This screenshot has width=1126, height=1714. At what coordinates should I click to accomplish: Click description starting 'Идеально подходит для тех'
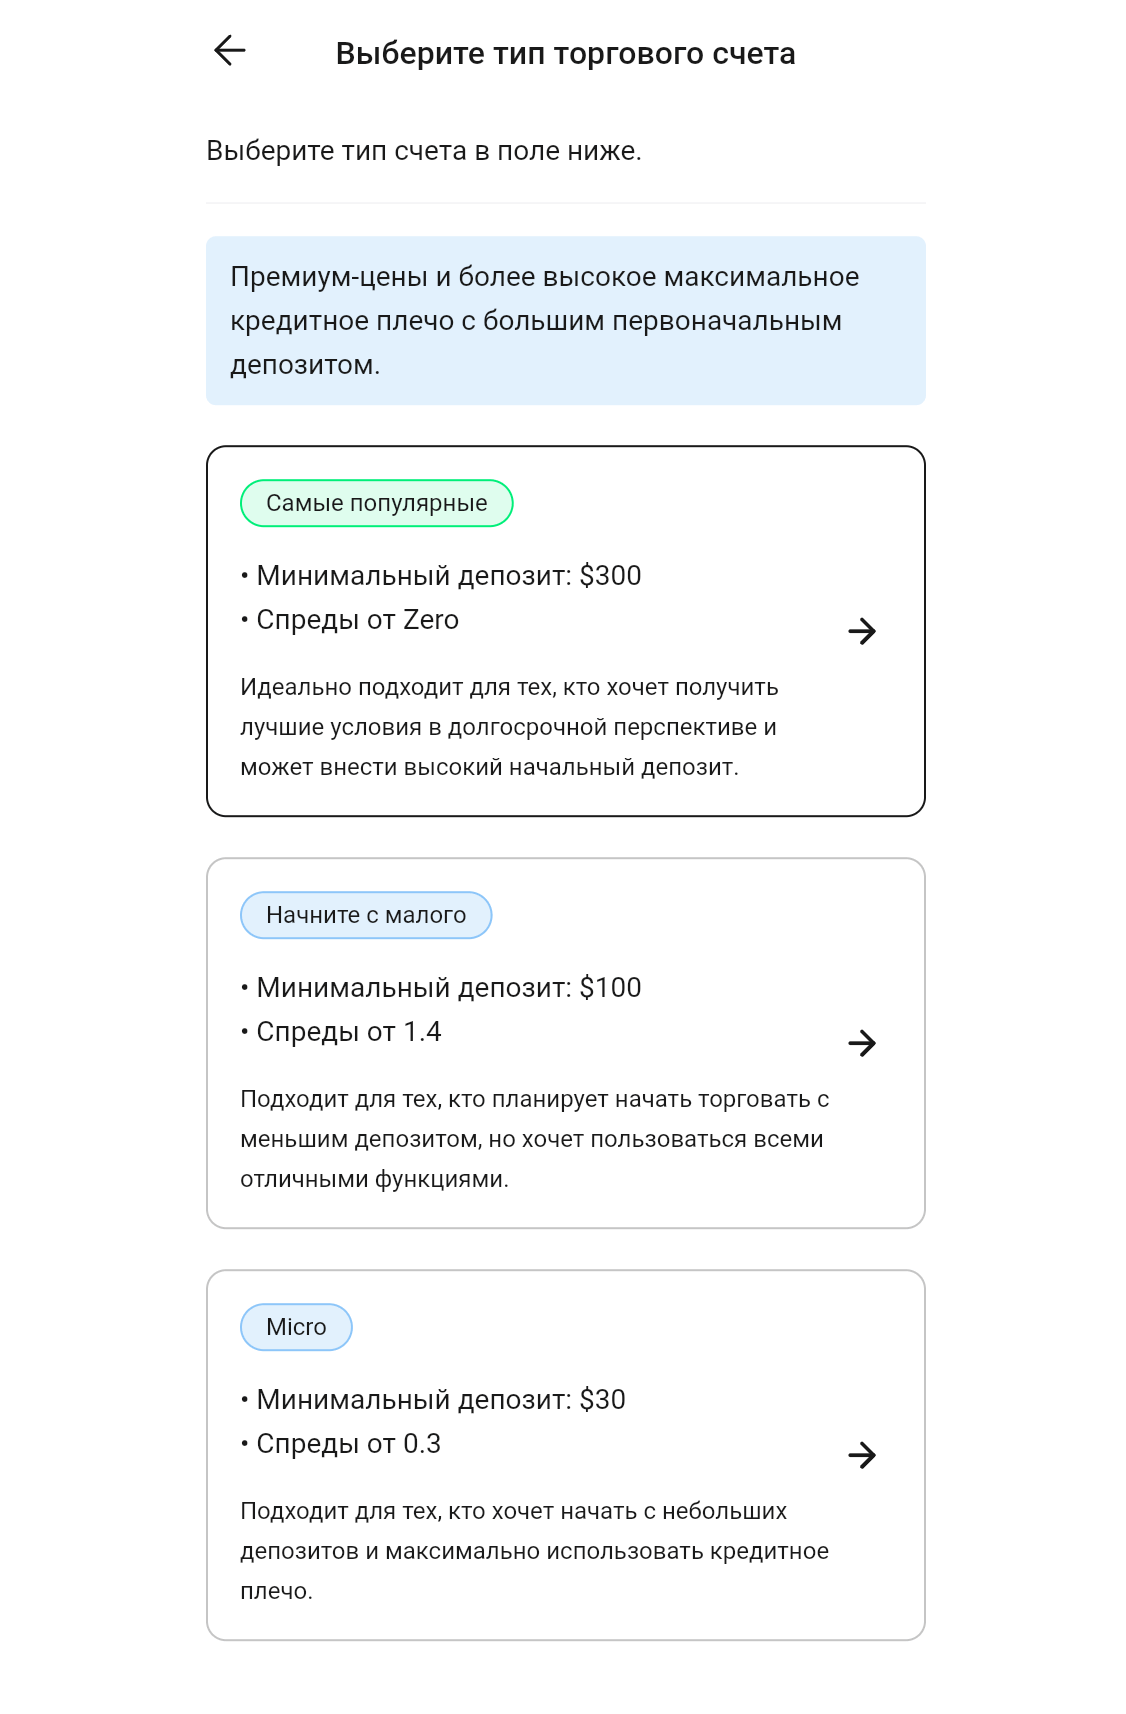(x=508, y=727)
